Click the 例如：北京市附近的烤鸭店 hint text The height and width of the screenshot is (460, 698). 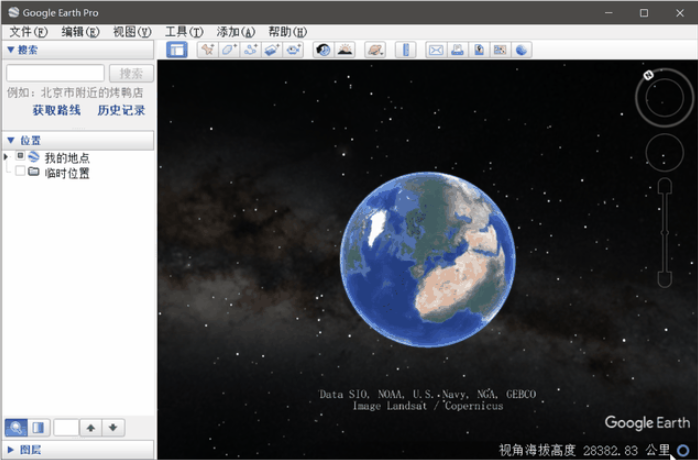(75, 93)
